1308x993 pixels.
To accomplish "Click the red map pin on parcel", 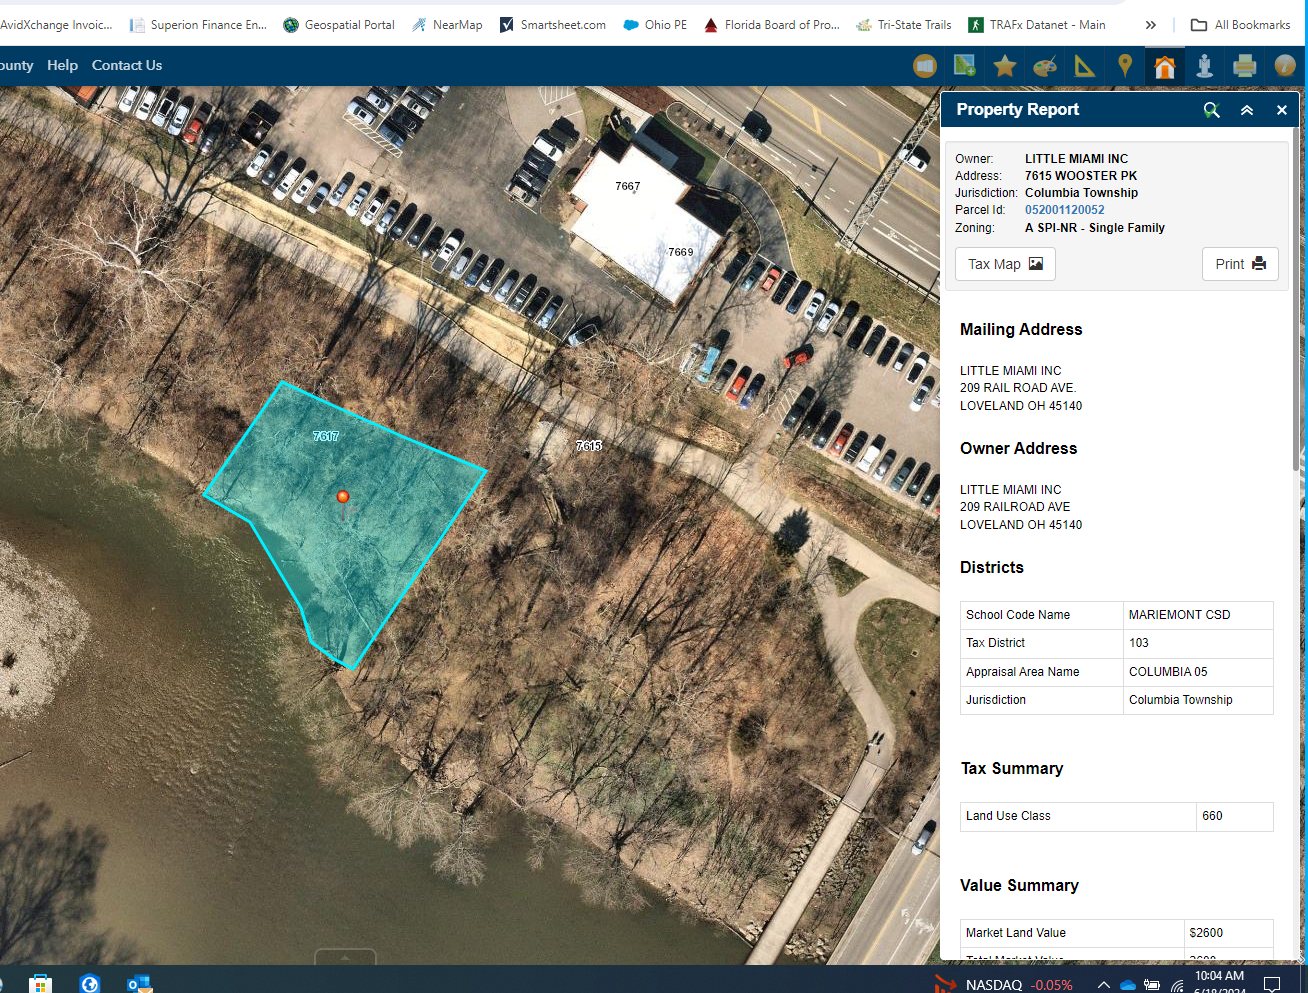I will [x=343, y=497].
